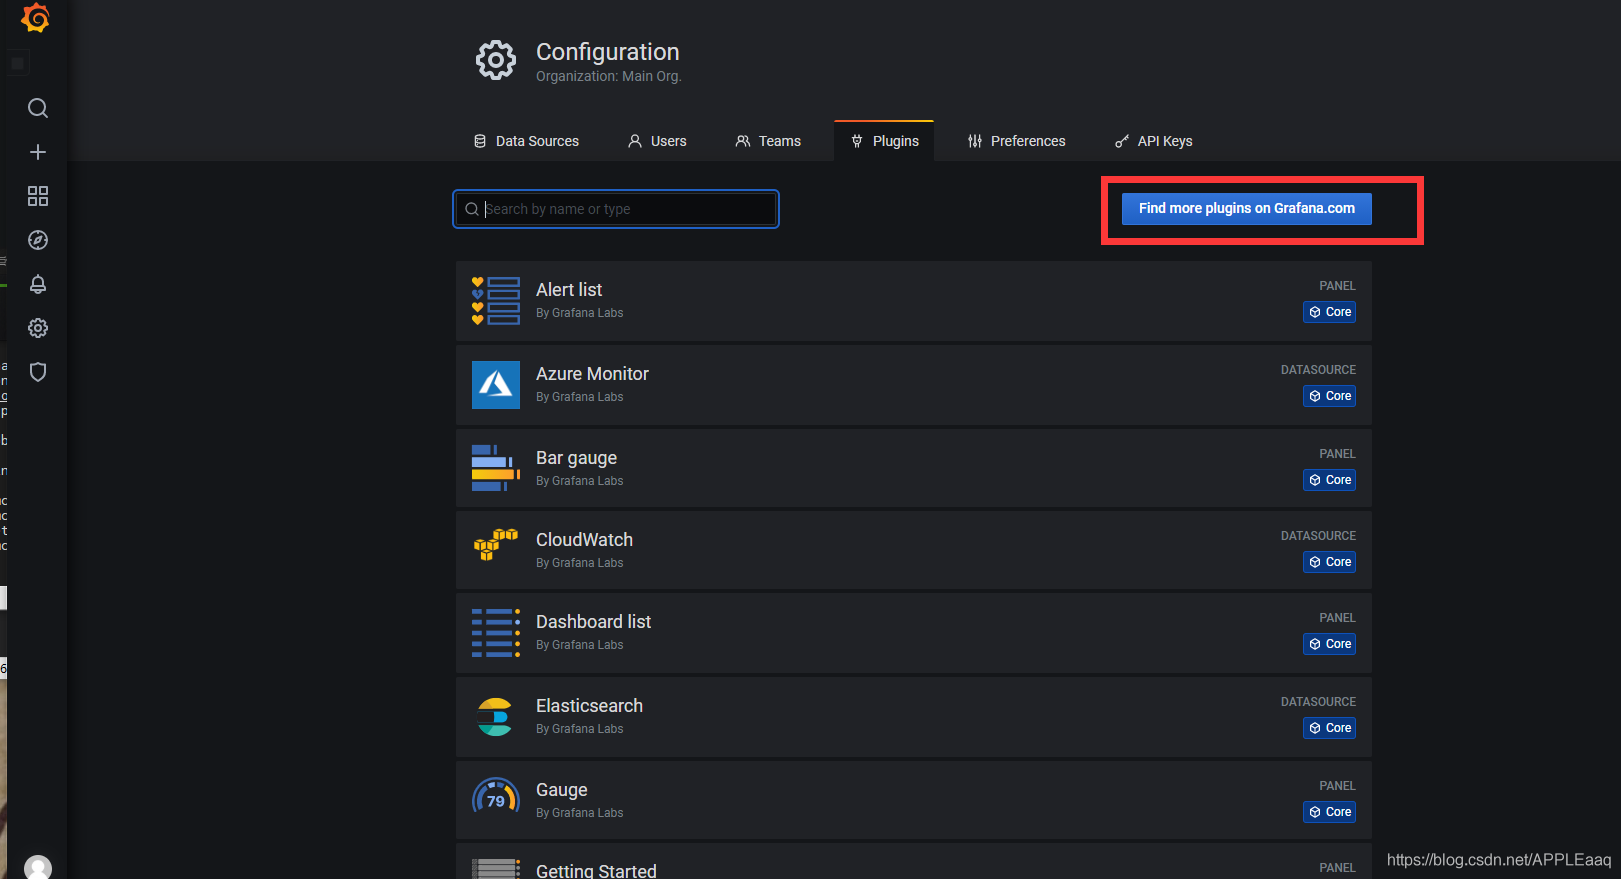Click the Grafana logo home icon
Screen dimensions: 1621x879
pos(36,18)
